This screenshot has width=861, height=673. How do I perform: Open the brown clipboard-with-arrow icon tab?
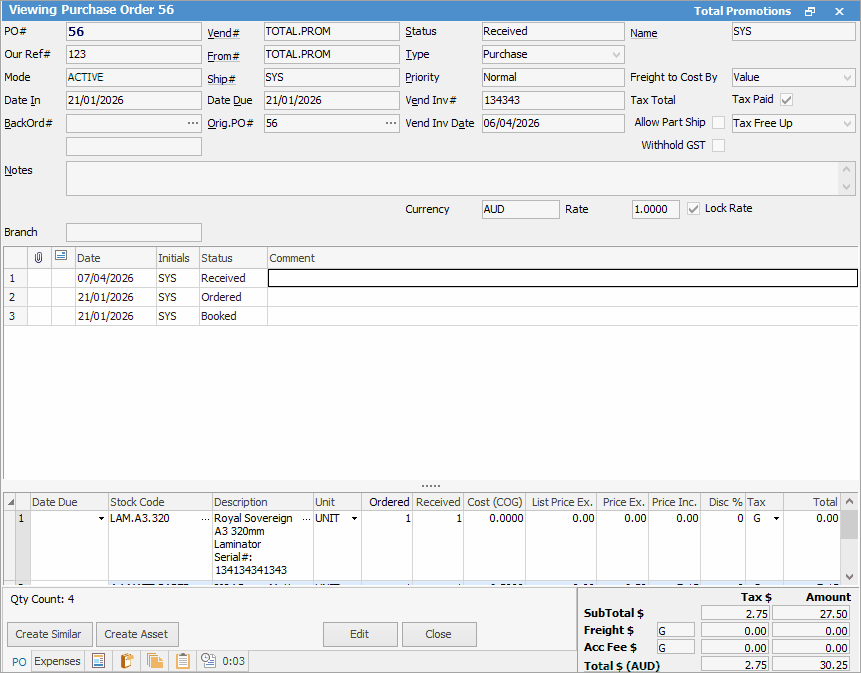[127, 660]
